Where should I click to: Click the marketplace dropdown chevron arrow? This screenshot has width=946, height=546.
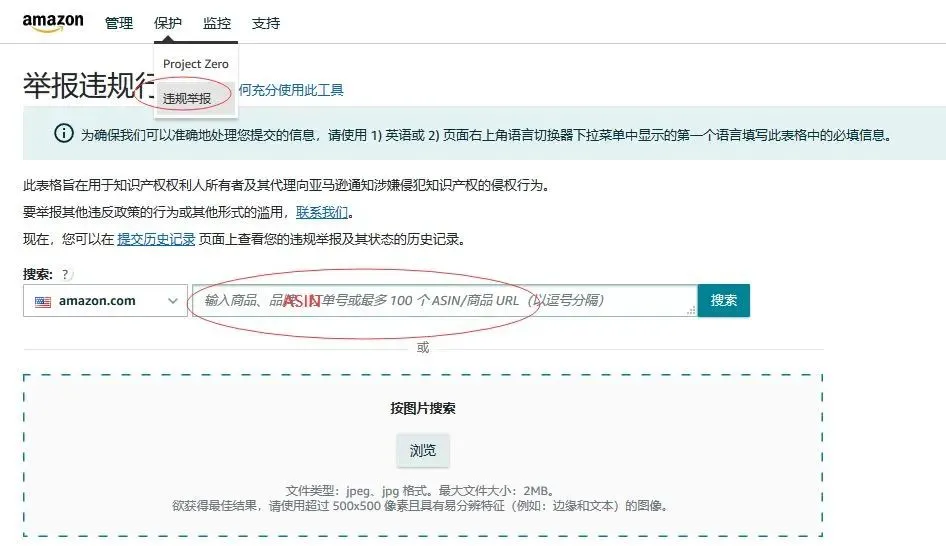click(x=173, y=300)
